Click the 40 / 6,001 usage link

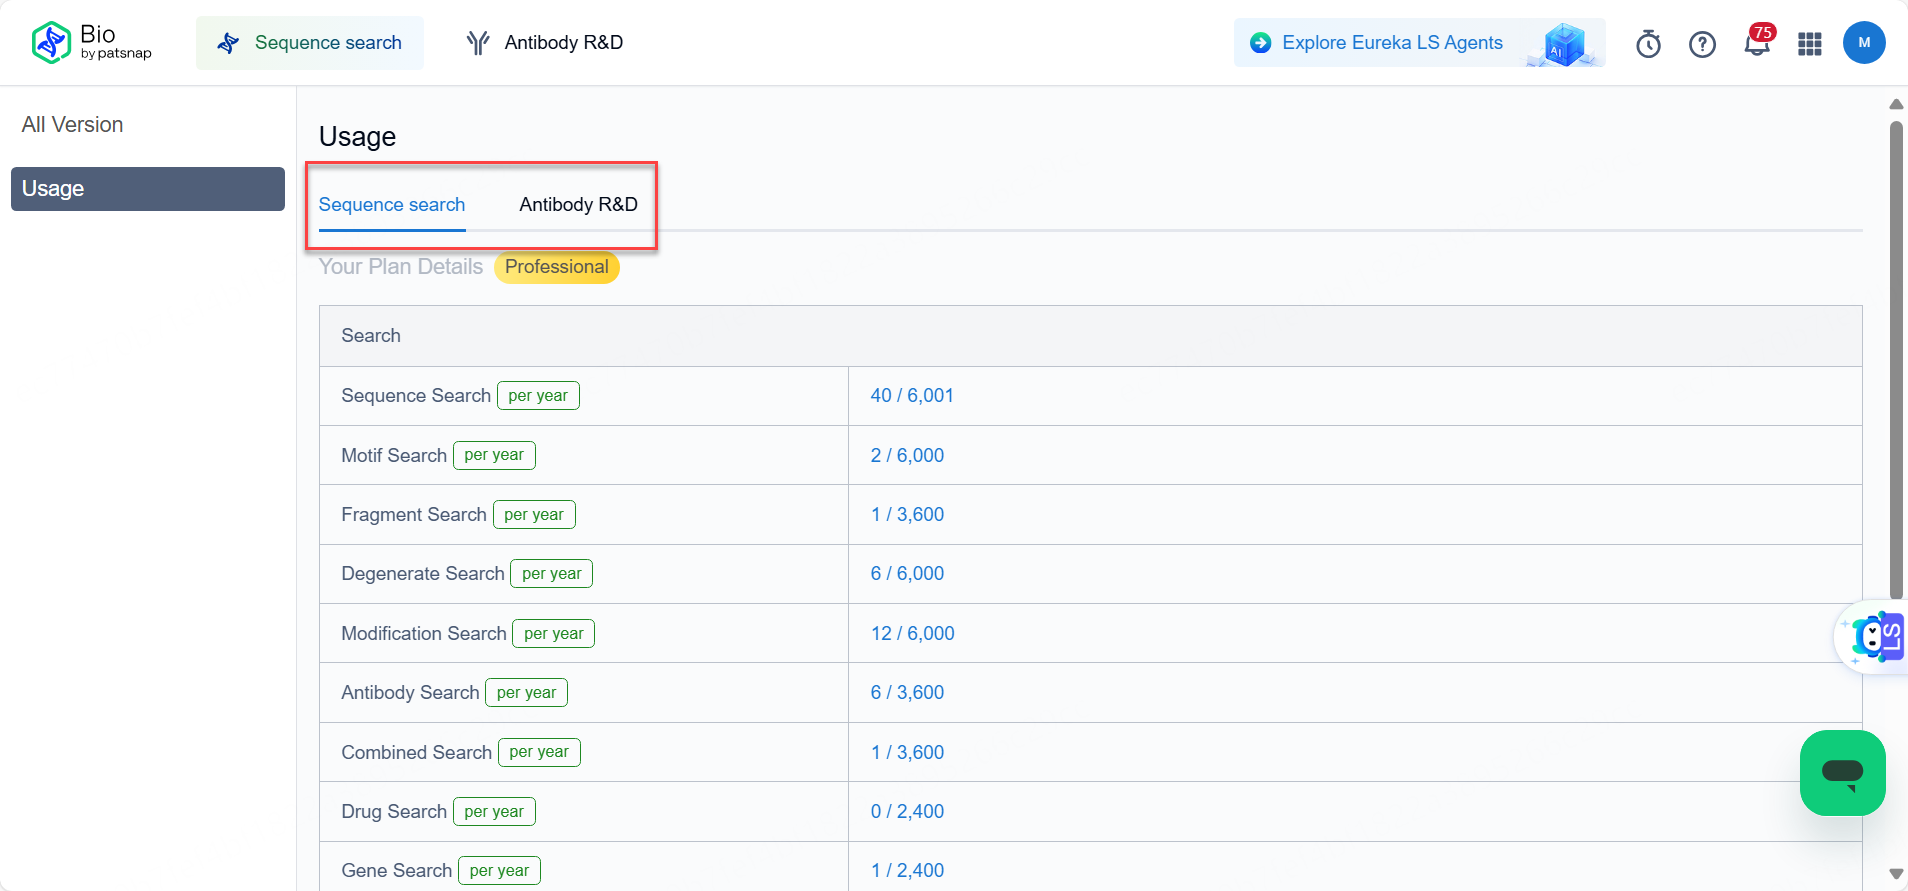(x=912, y=396)
